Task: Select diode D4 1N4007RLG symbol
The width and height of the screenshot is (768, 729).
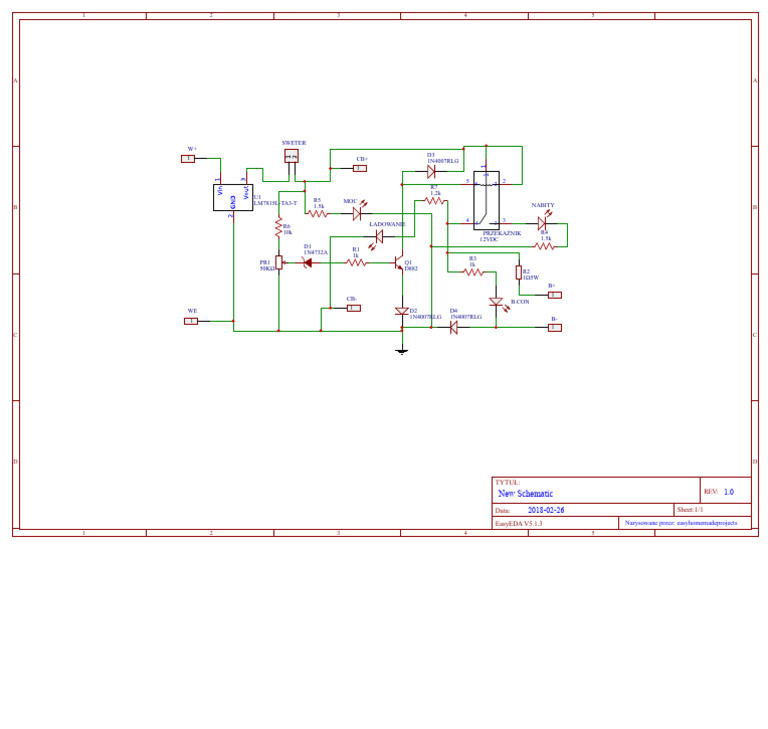Action: tap(454, 327)
